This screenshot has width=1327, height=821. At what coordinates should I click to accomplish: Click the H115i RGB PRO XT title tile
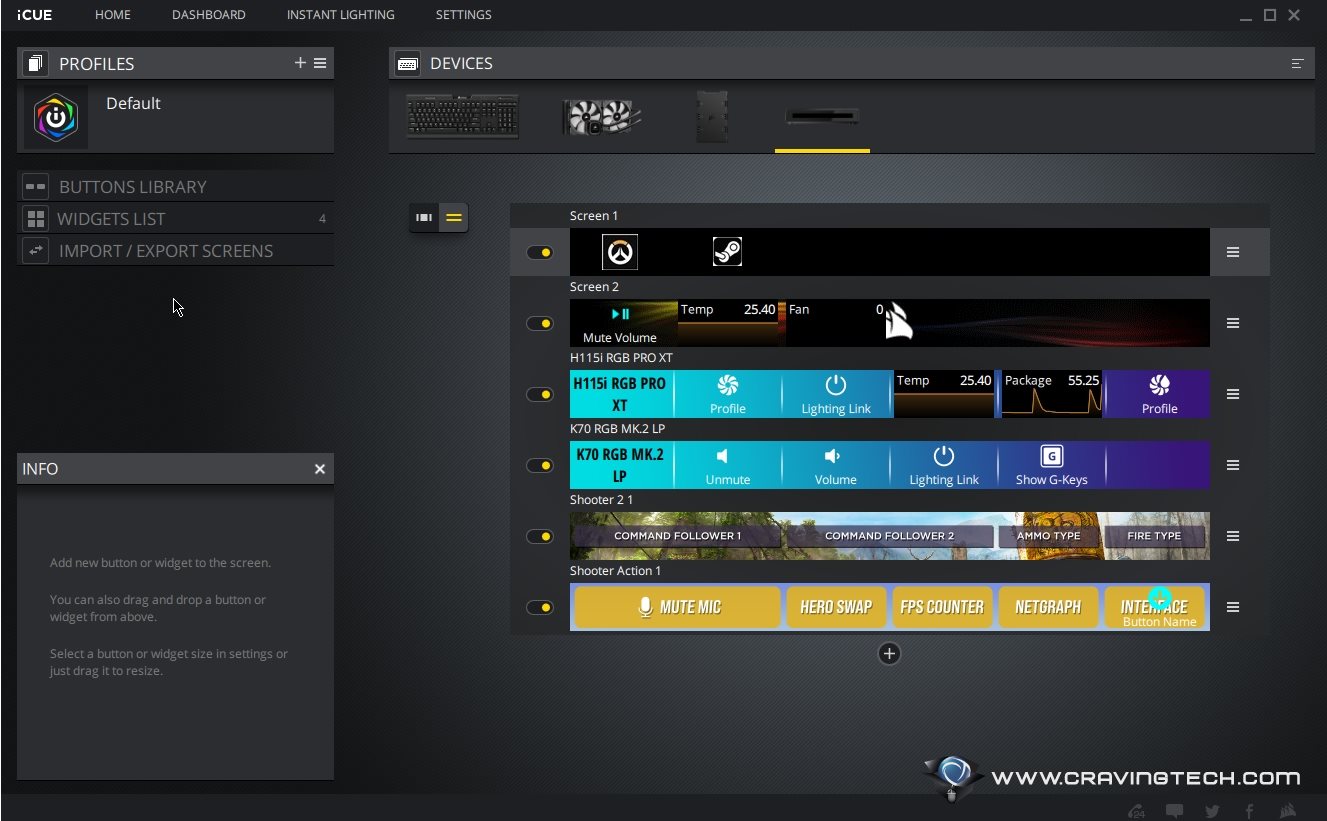point(621,394)
